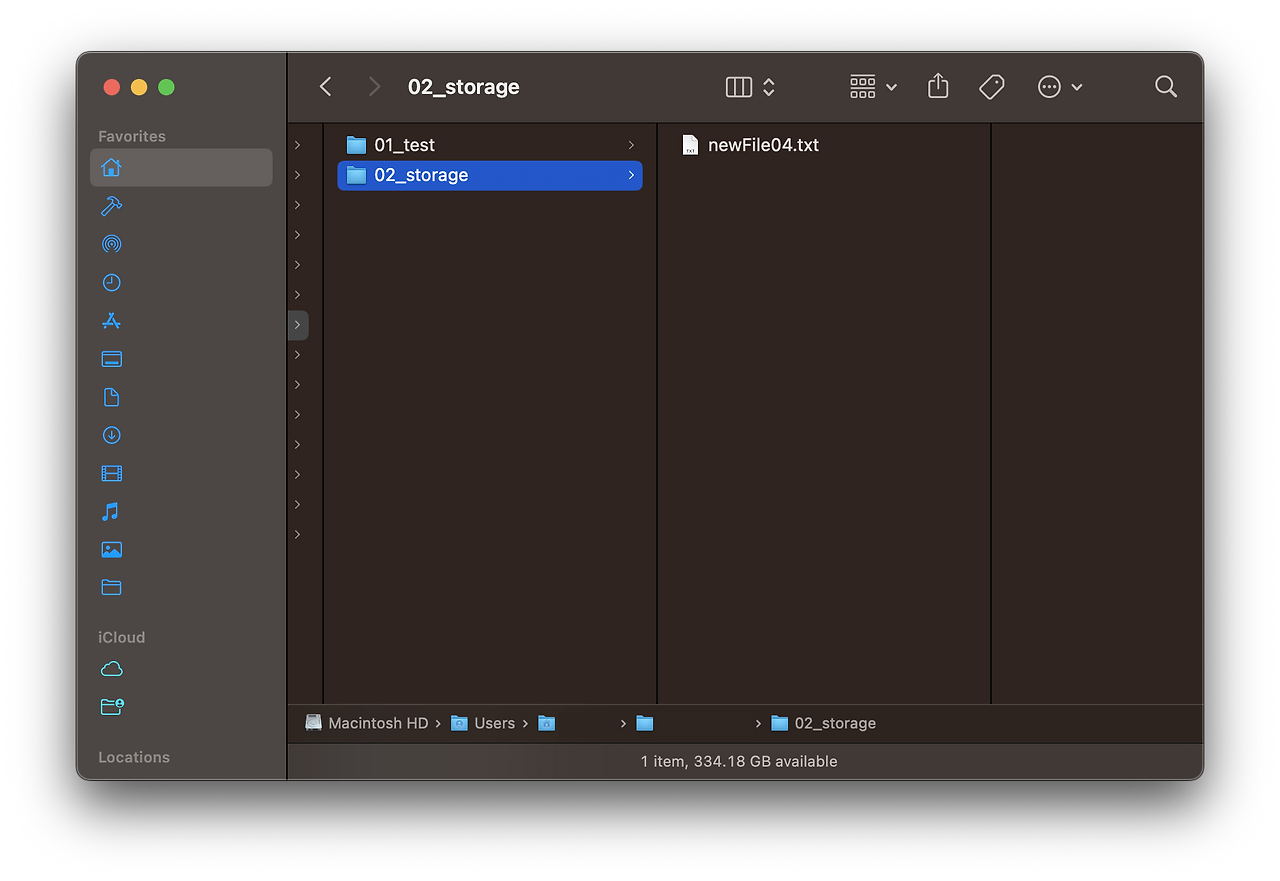
Task: Open the Pictures sidebar item
Action: pos(111,549)
